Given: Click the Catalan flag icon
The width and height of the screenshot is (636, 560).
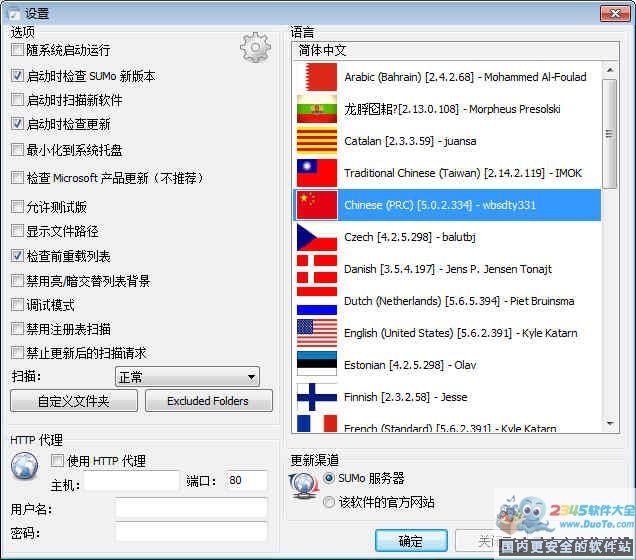Looking at the screenshot, I should 317,141.
